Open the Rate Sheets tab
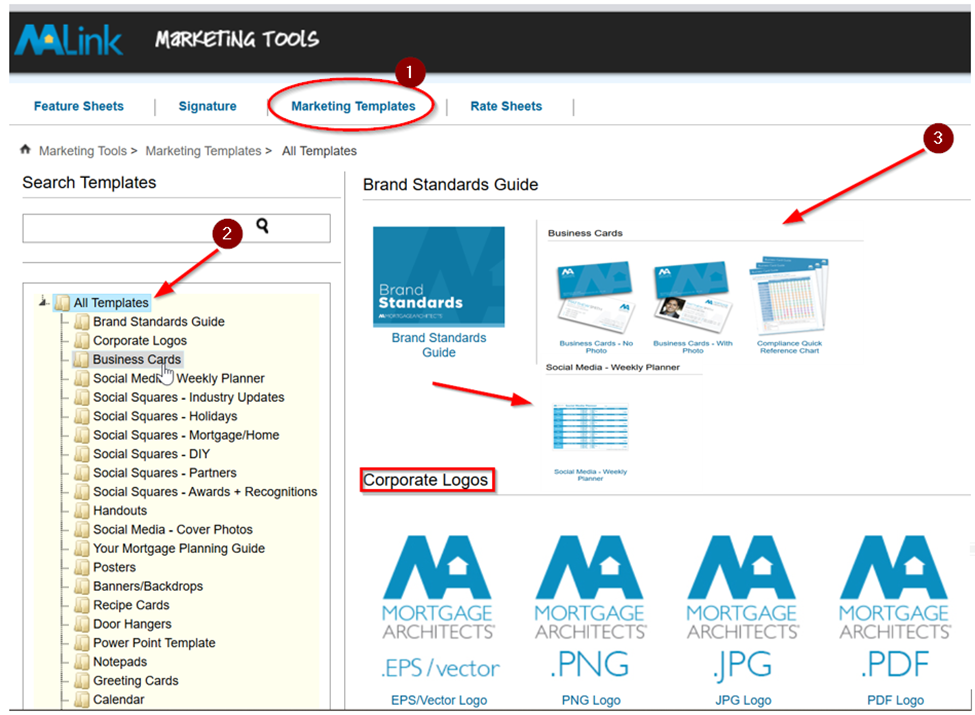Viewport: 975px width, 715px height. [506, 106]
